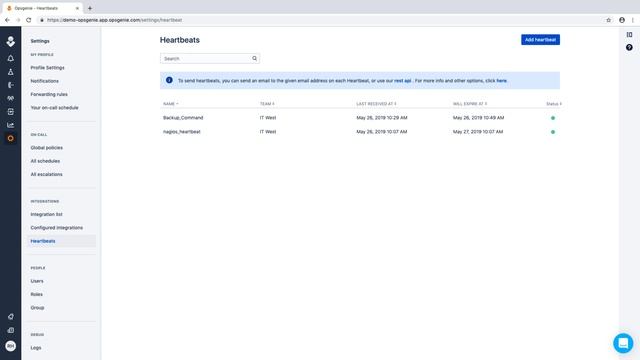Viewport: 640px width, 360px height.
Task: Sort by the TEAM column header
Action: click(267, 104)
